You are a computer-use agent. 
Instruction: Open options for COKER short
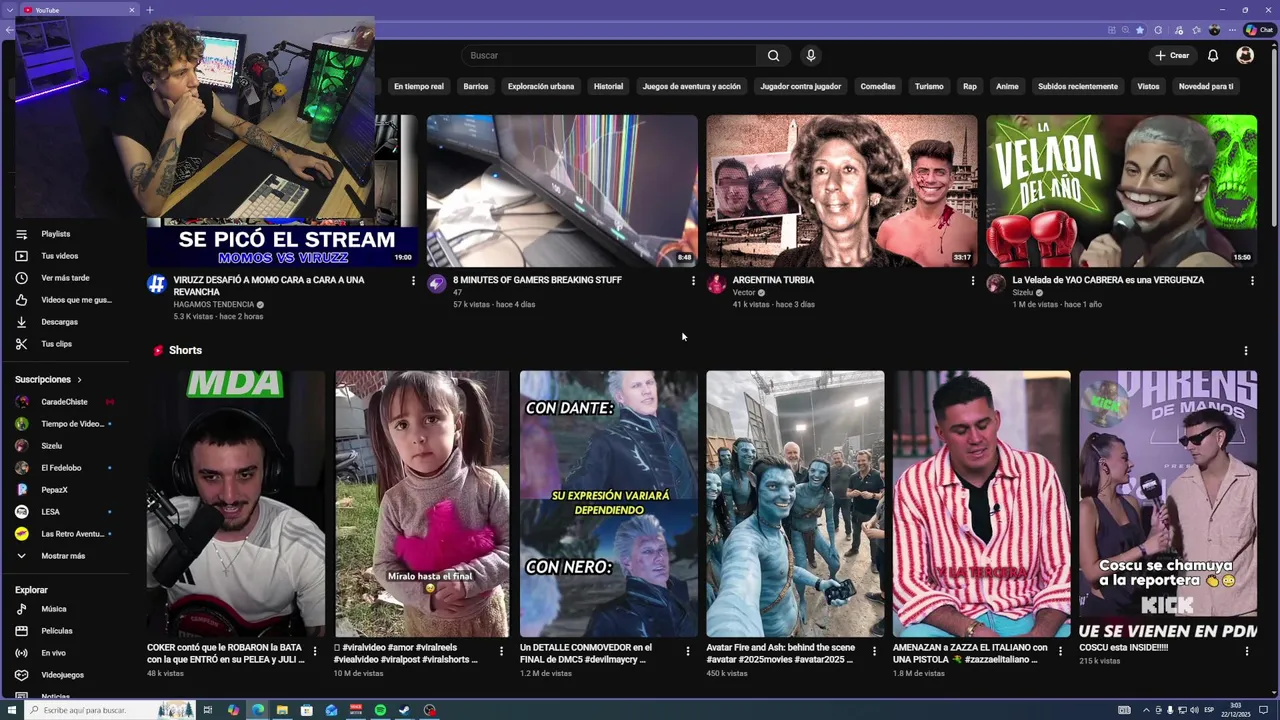[315, 651]
